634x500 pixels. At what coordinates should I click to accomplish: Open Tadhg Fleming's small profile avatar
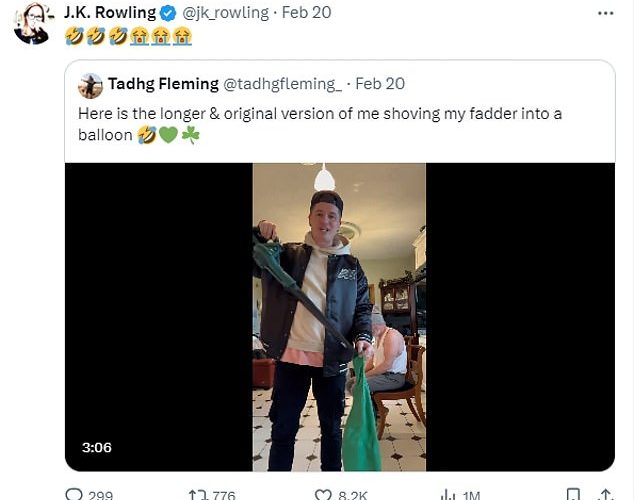[x=90, y=85]
